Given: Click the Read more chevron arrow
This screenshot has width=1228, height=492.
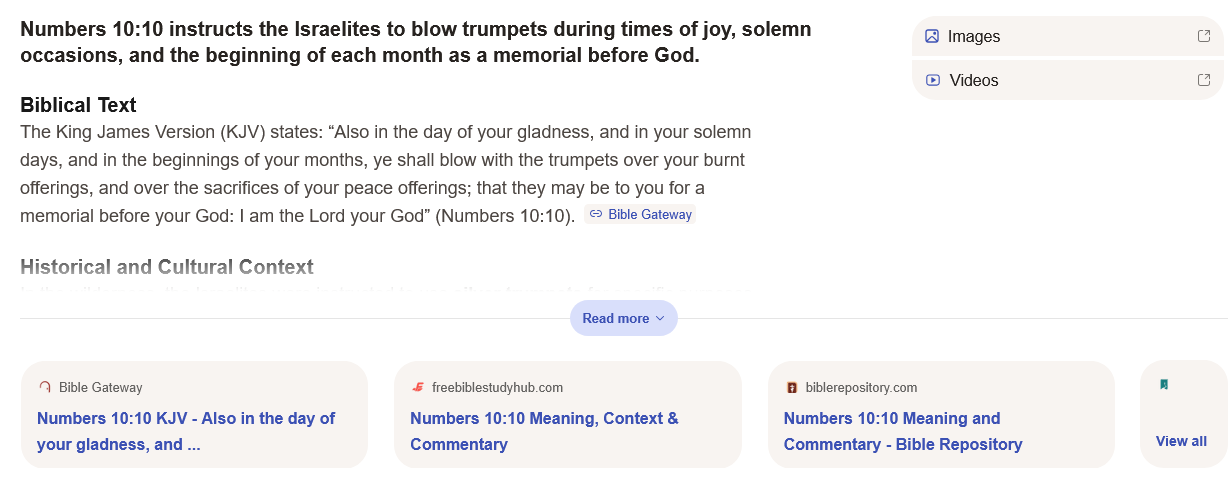Looking at the screenshot, I should coord(660,318).
